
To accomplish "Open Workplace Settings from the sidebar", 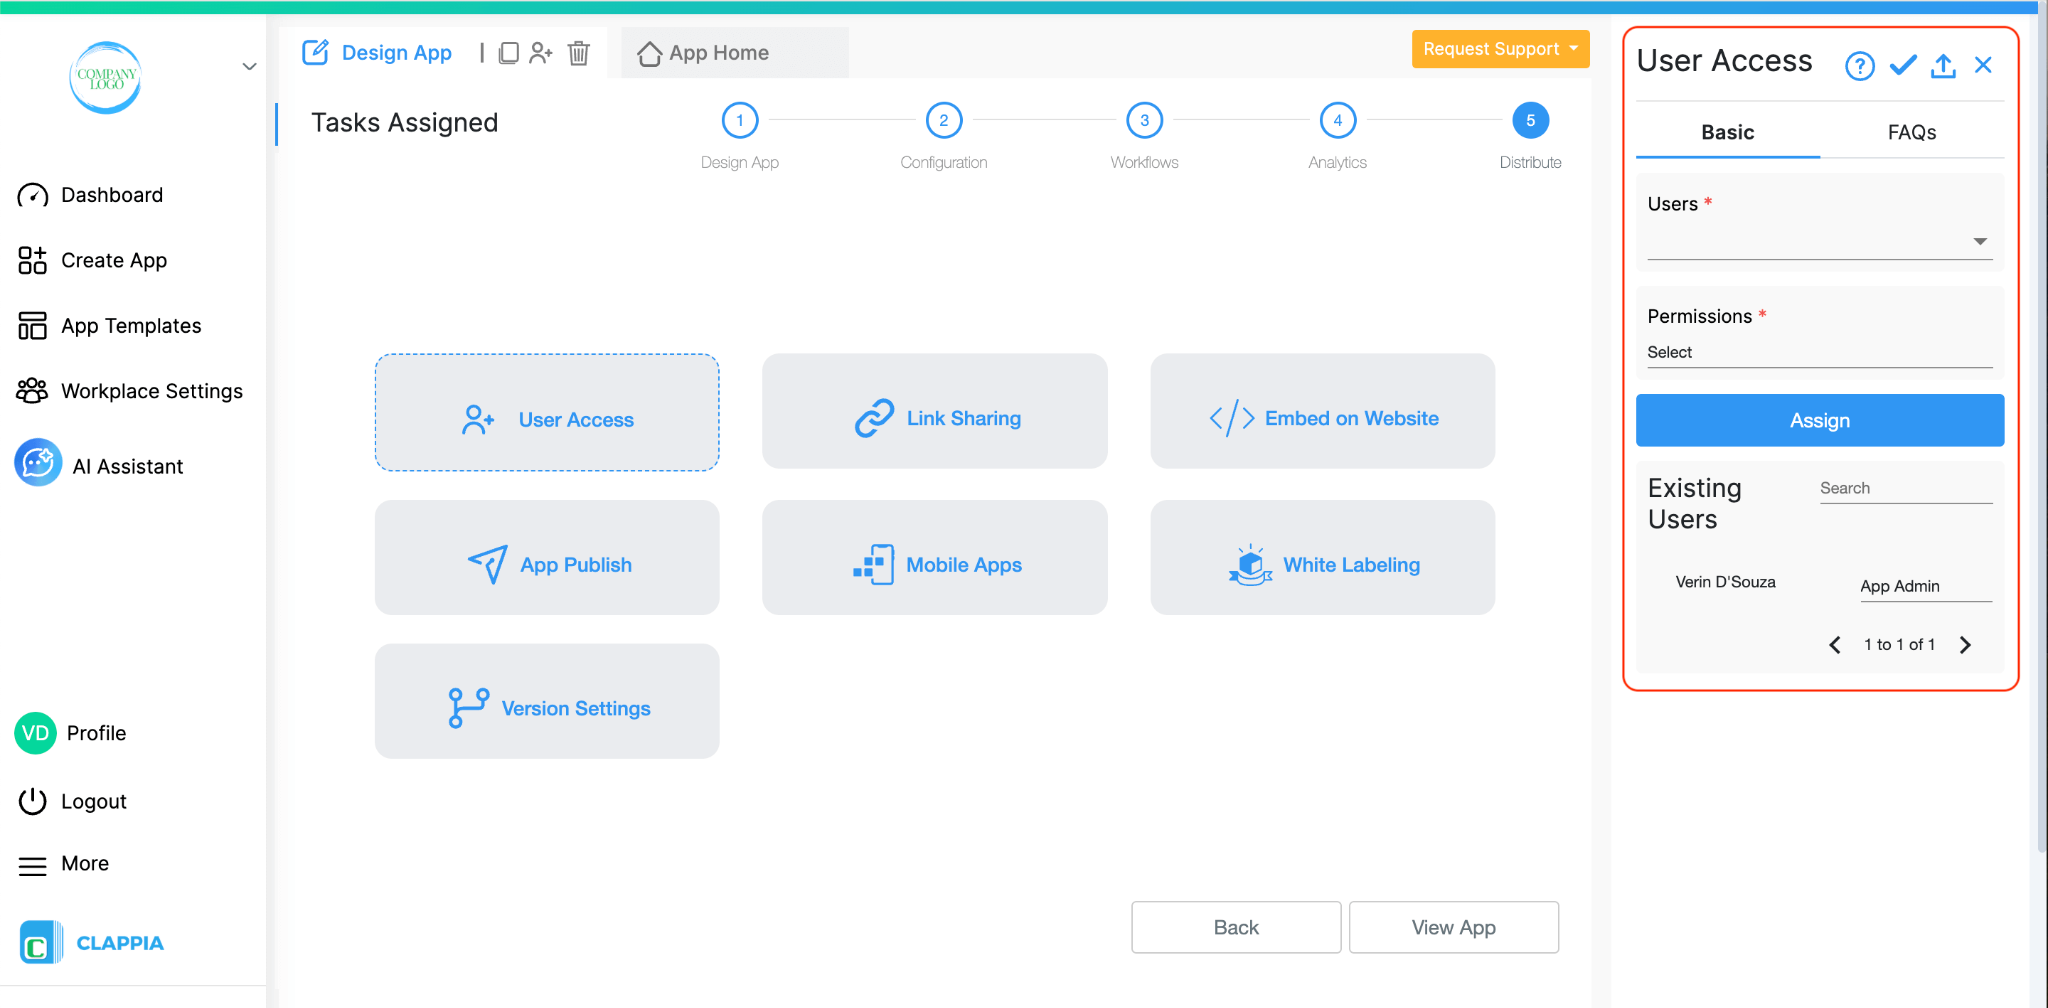I will (151, 391).
